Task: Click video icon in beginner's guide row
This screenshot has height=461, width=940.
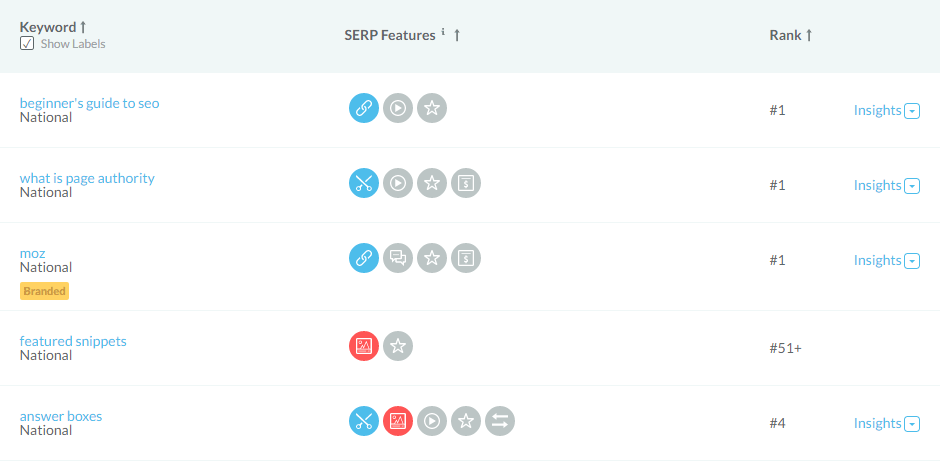Action: (398, 108)
